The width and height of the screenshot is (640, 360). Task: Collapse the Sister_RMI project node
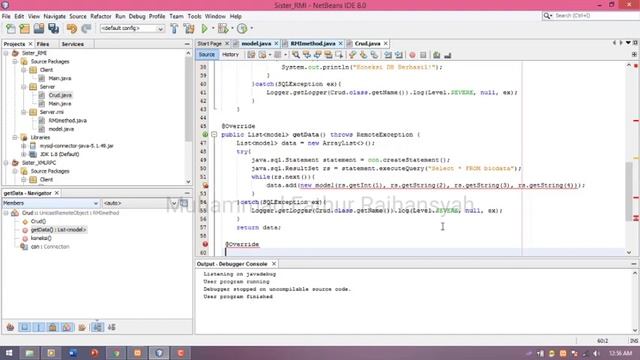click(x=6, y=53)
